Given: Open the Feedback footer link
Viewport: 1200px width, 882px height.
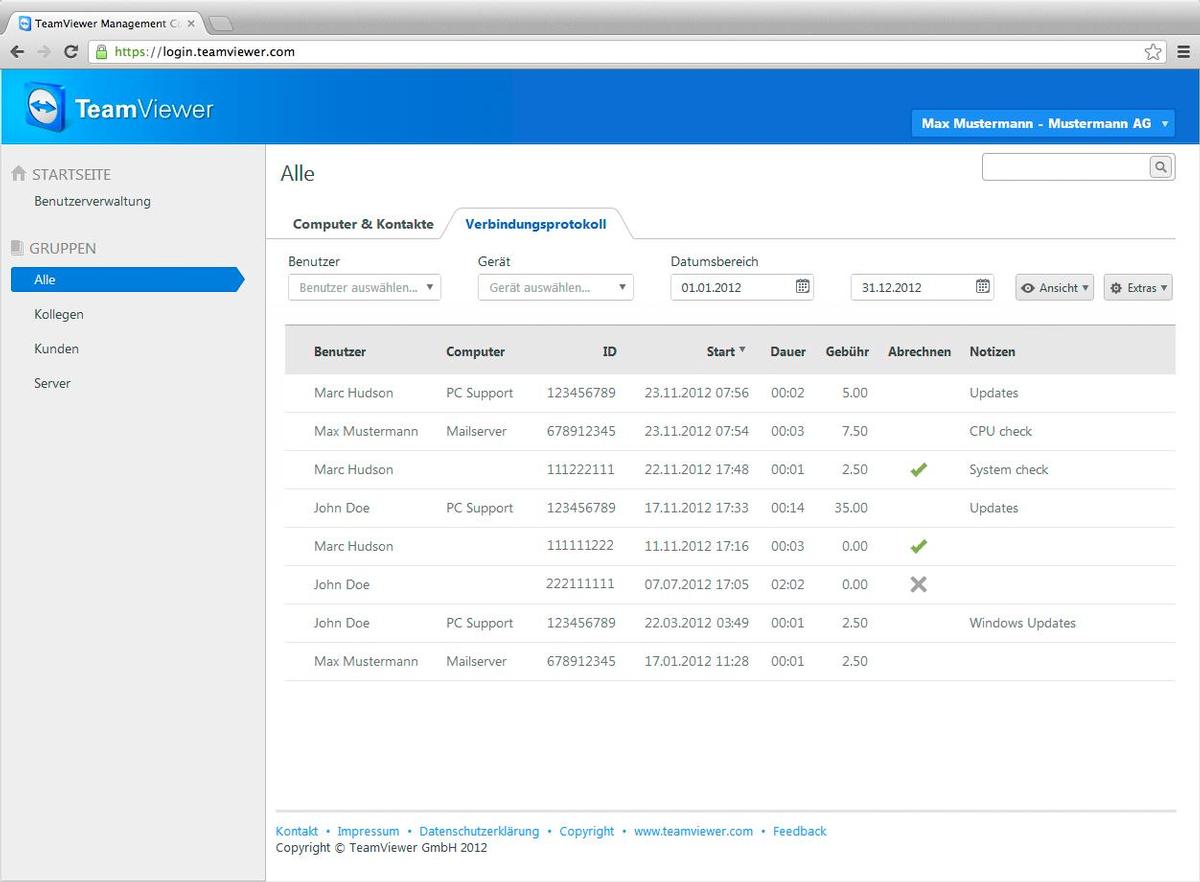Looking at the screenshot, I should tap(800, 831).
